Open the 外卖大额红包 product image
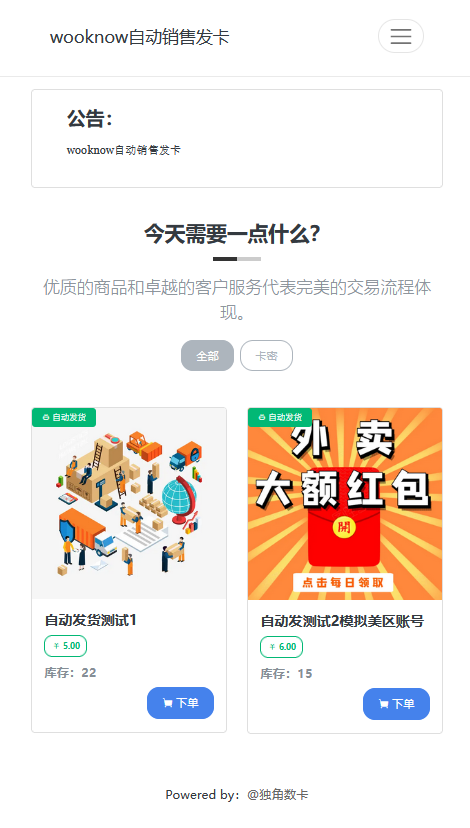Screen dimensions: 470x828 (x=345, y=504)
